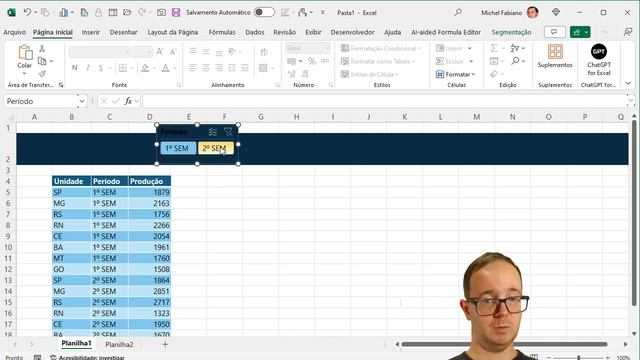Switch to the Fórmulas tab
640x360 pixels.
(x=222, y=32)
